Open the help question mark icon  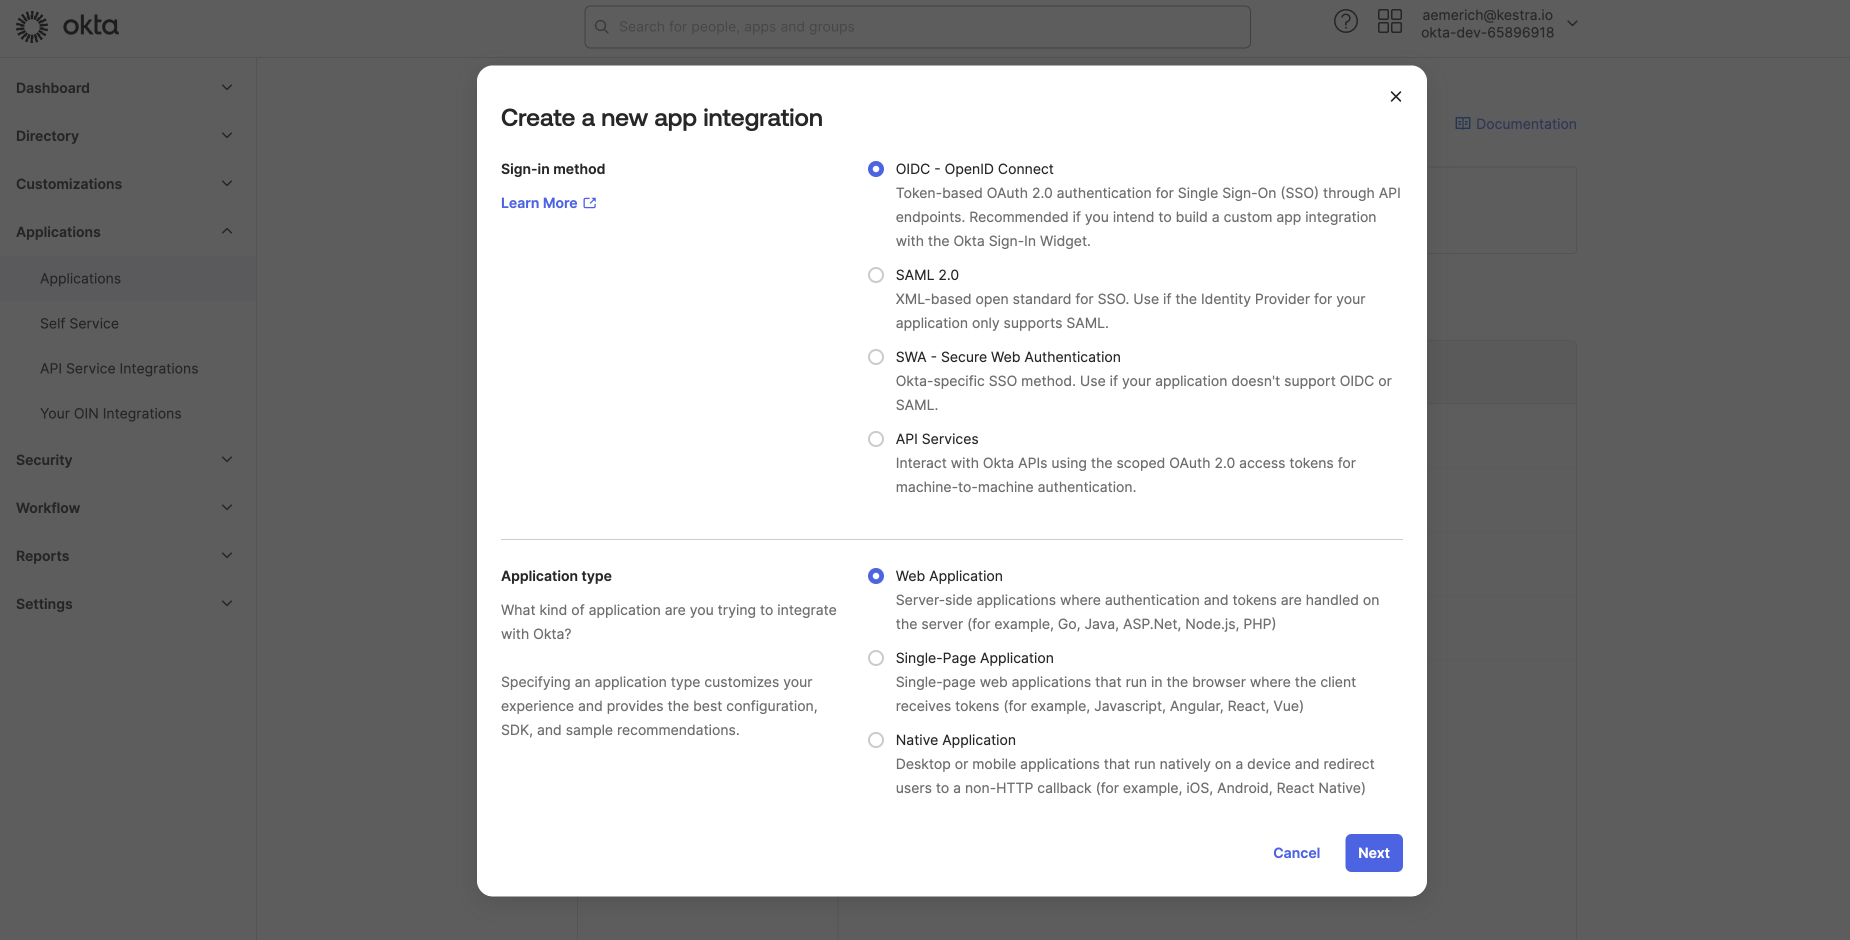click(x=1345, y=21)
